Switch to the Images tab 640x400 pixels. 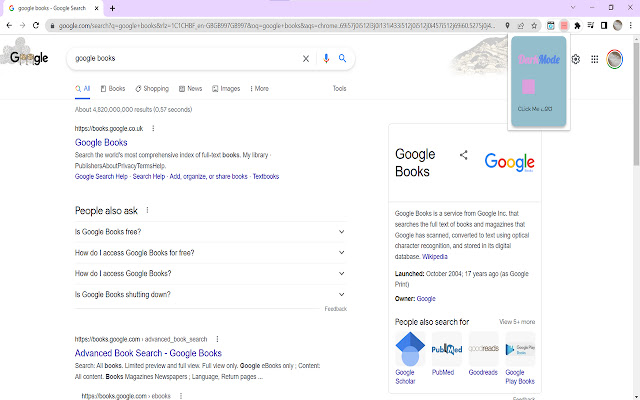[x=226, y=89]
